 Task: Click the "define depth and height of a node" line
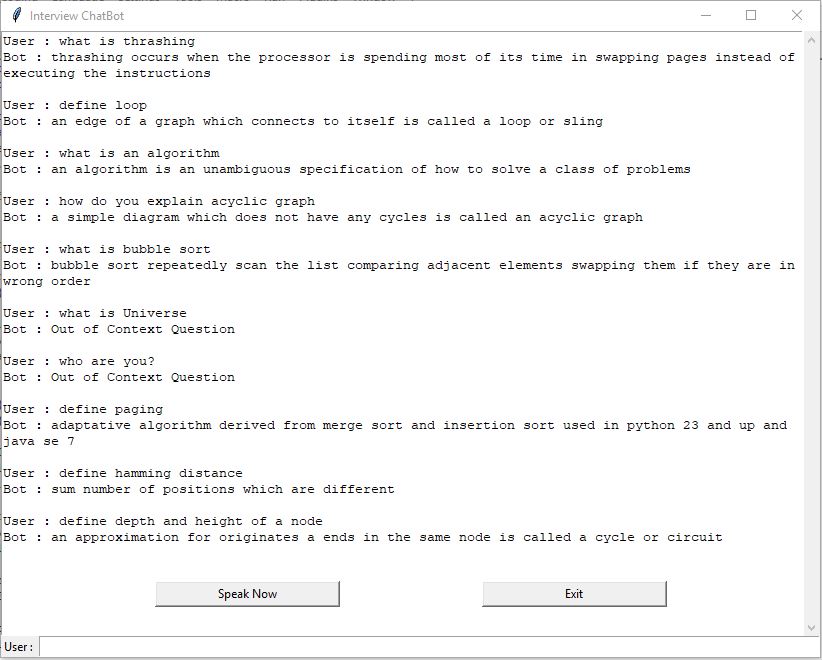(163, 522)
